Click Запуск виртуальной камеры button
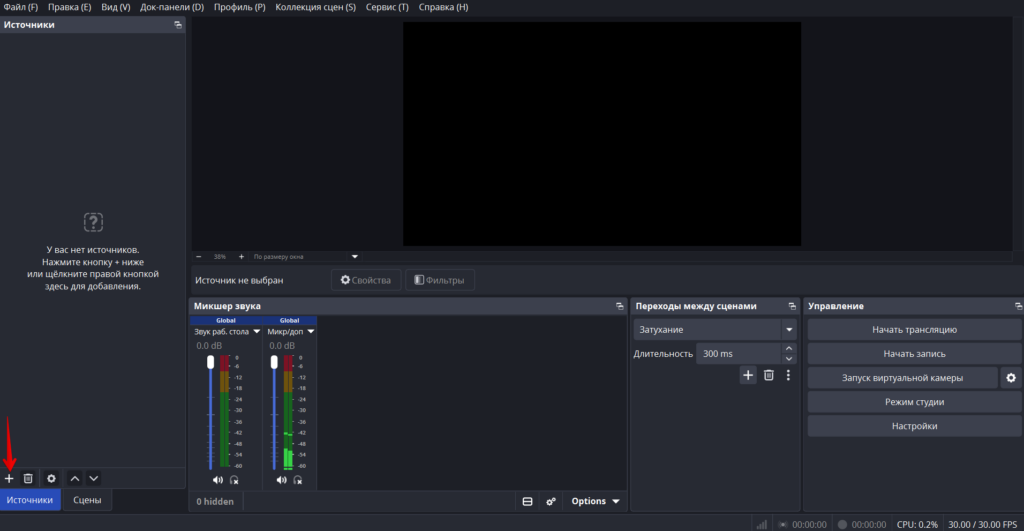The image size is (1024, 531). pos(903,378)
